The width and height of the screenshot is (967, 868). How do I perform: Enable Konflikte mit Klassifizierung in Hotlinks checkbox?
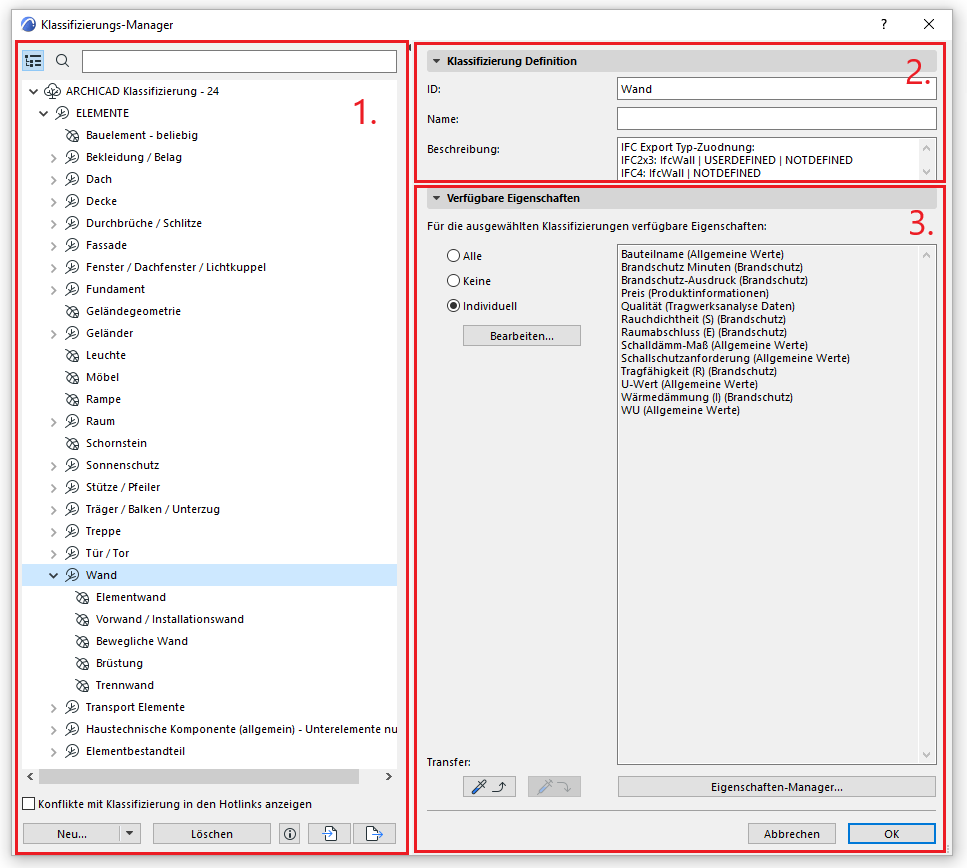[x=29, y=804]
